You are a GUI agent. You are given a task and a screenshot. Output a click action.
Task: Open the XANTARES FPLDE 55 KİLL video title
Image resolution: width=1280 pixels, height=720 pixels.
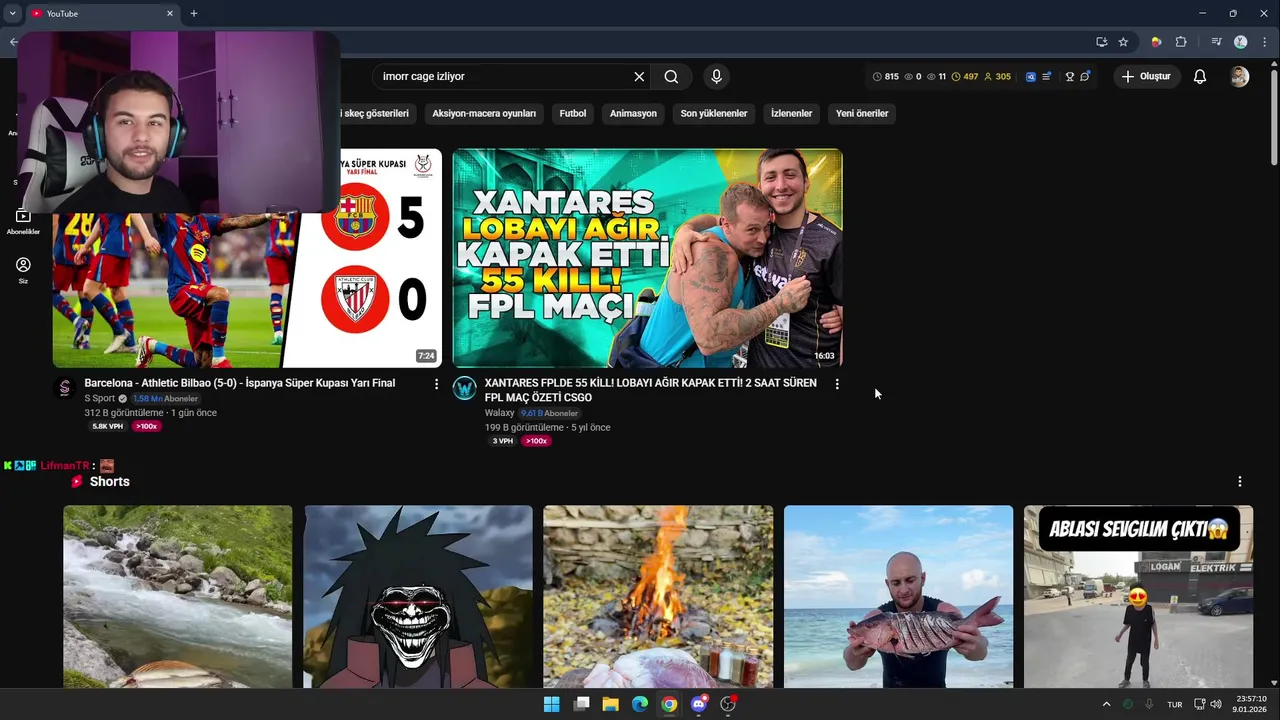(x=650, y=390)
